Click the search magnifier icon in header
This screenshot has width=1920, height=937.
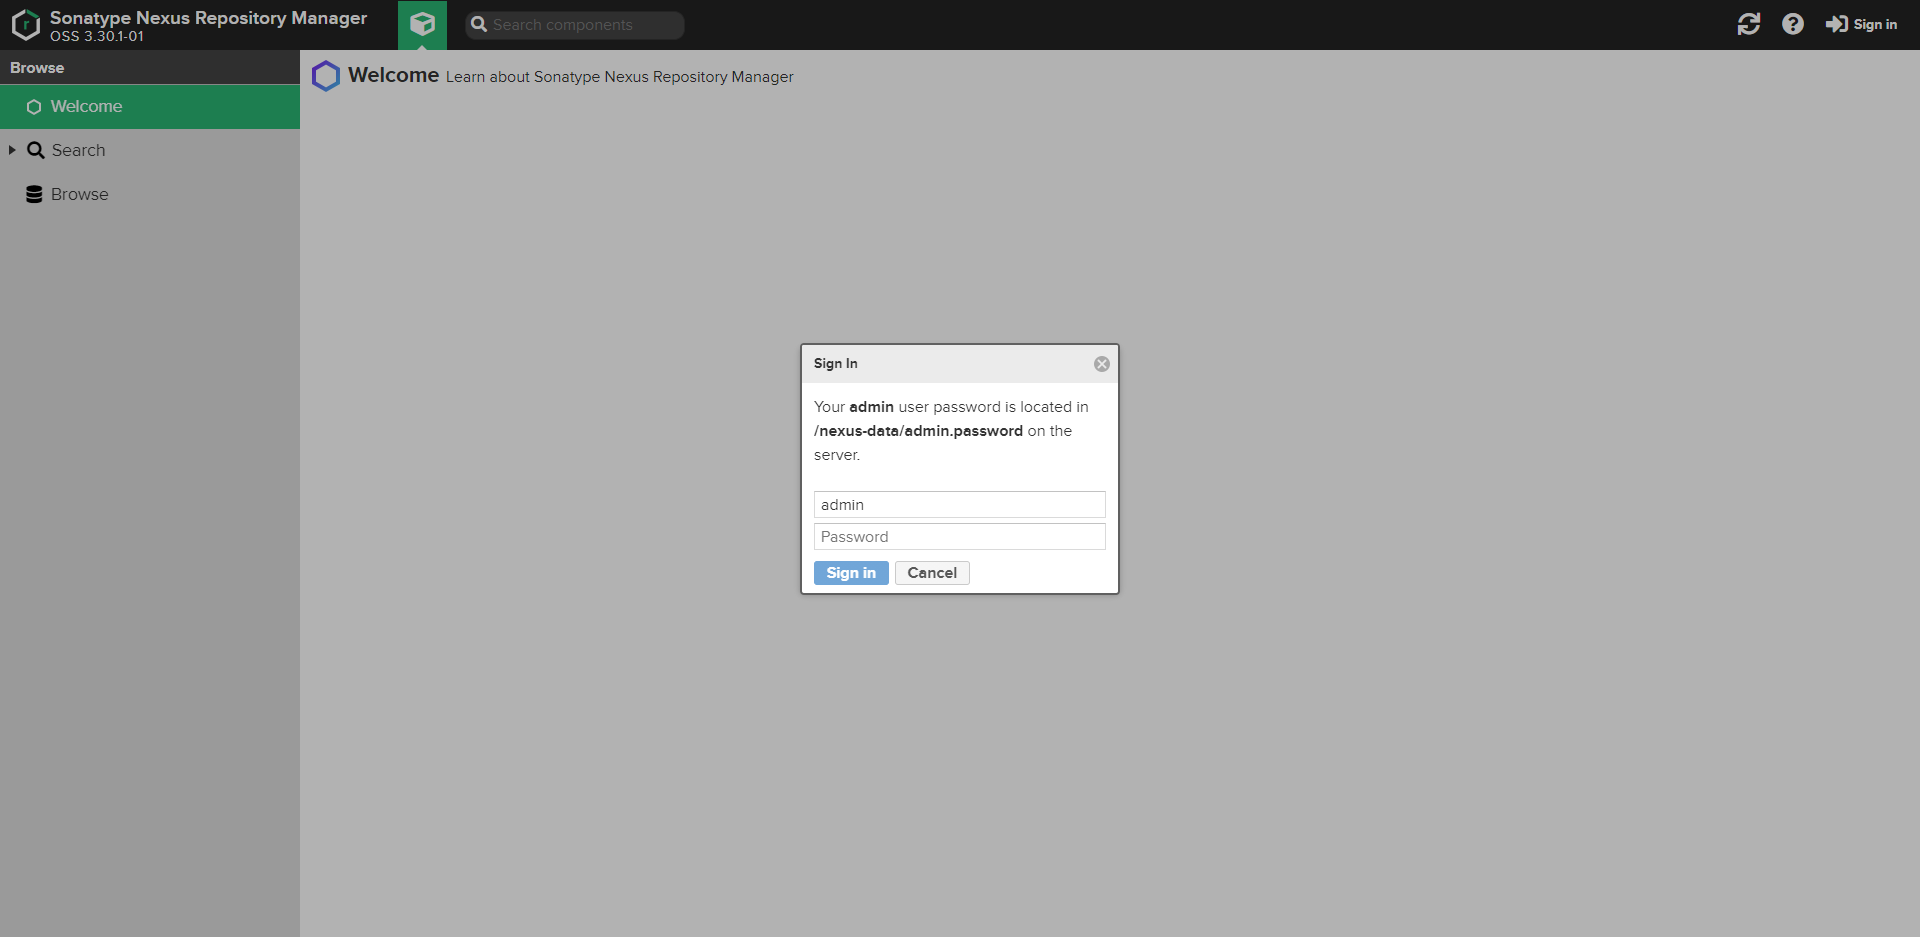coord(479,25)
